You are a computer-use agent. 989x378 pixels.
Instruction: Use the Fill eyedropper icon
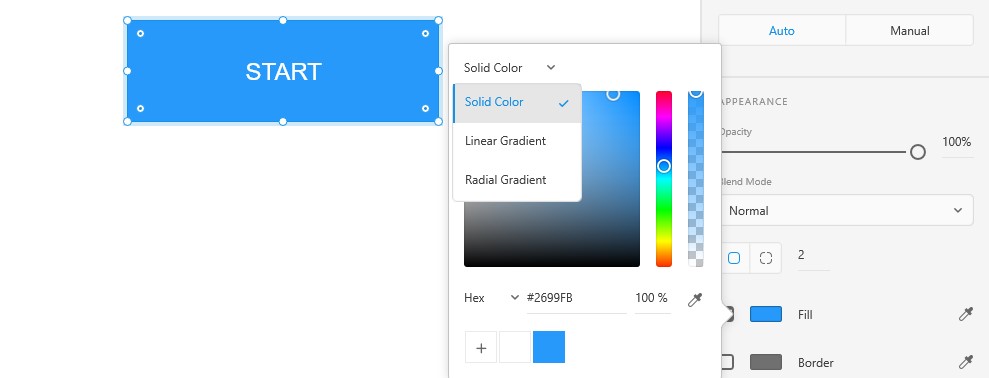pyautogui.click(x=966, y=314)
